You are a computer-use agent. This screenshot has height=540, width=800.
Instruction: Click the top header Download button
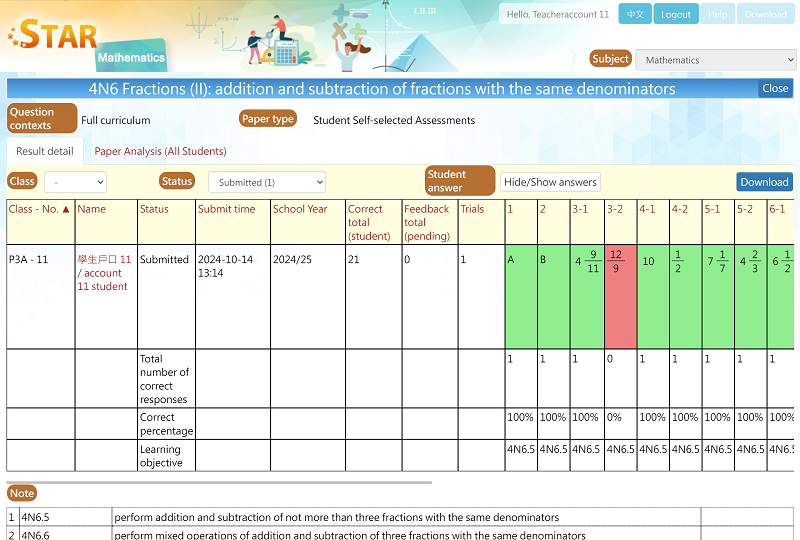point(765,14)
